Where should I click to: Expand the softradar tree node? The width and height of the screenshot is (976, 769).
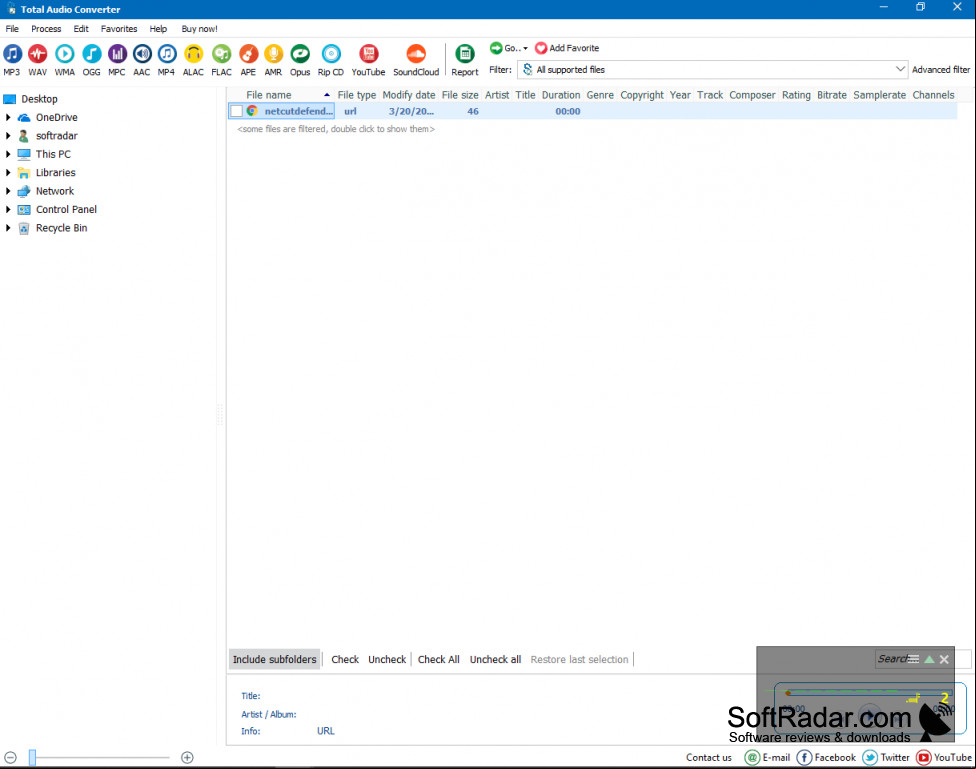[x=8, y=136]
